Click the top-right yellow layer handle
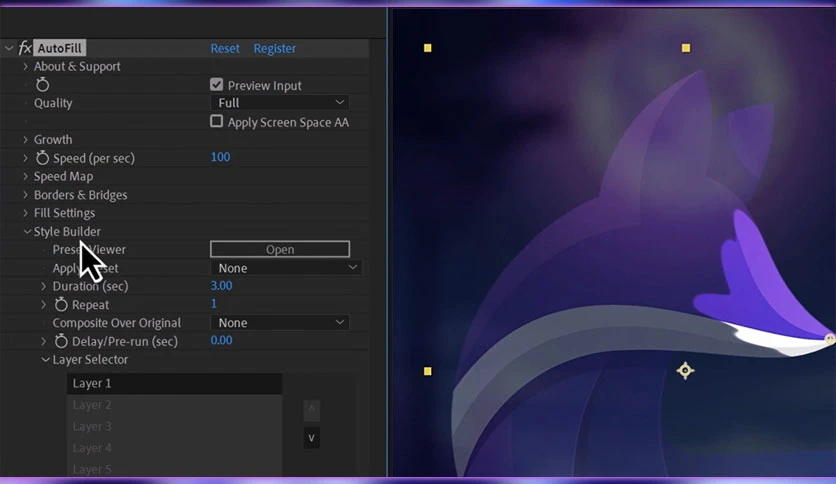Image resolution: width=836 pixels, height=484 pixels. pyautogui.click(x=686, y=48)
